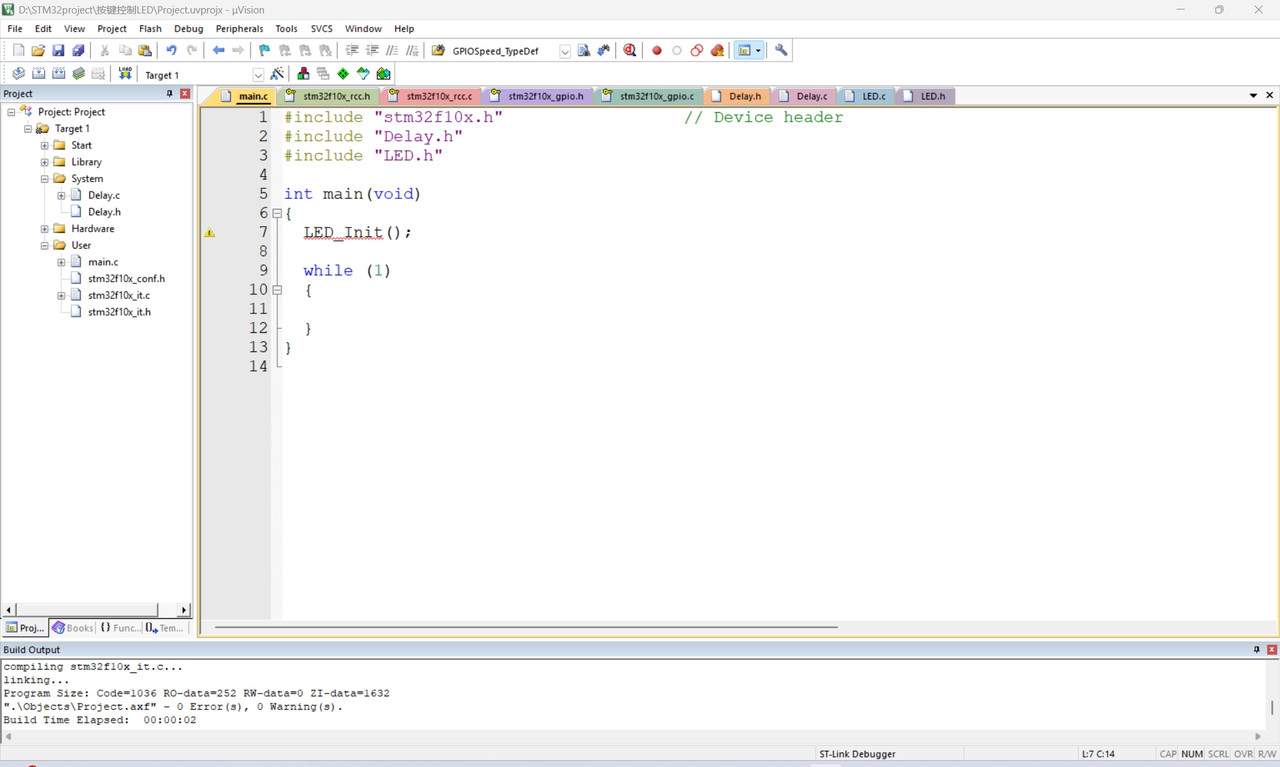Switch to the stm32f10x_gpio.c tab
This screenshot has width=1280, height=767.
coord(648,96)
